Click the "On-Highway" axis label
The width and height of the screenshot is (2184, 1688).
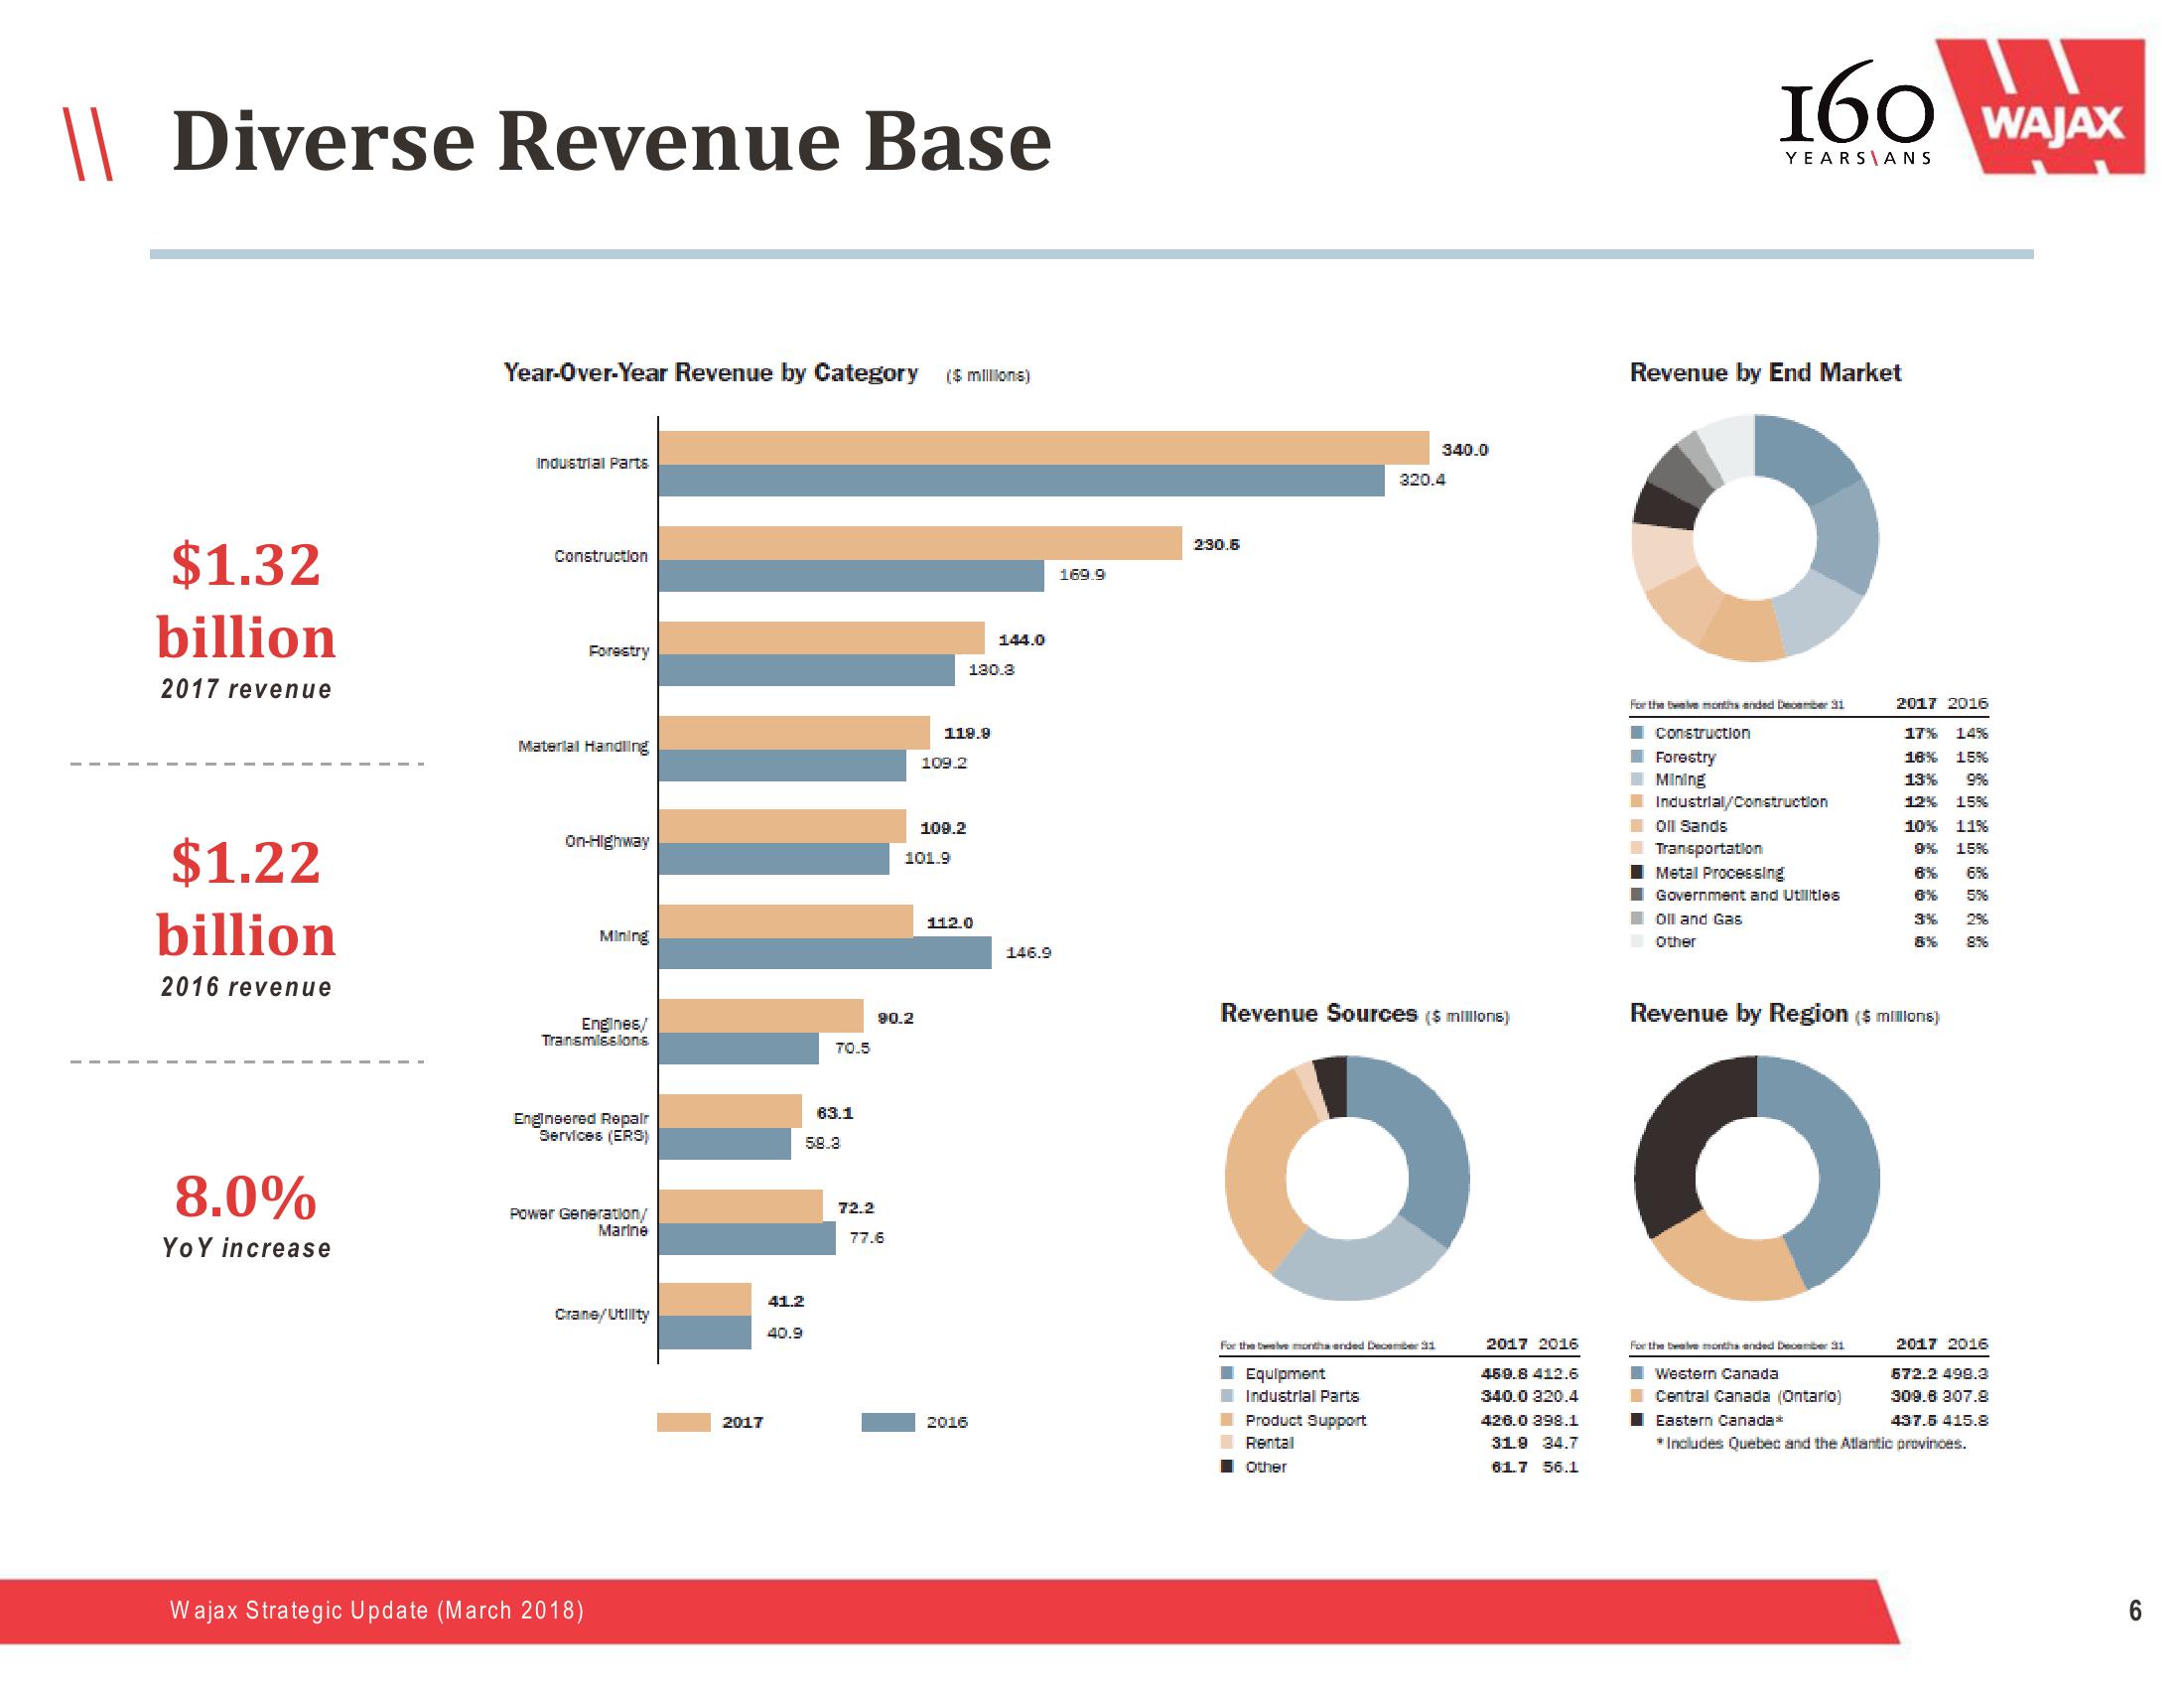point(607,842)
